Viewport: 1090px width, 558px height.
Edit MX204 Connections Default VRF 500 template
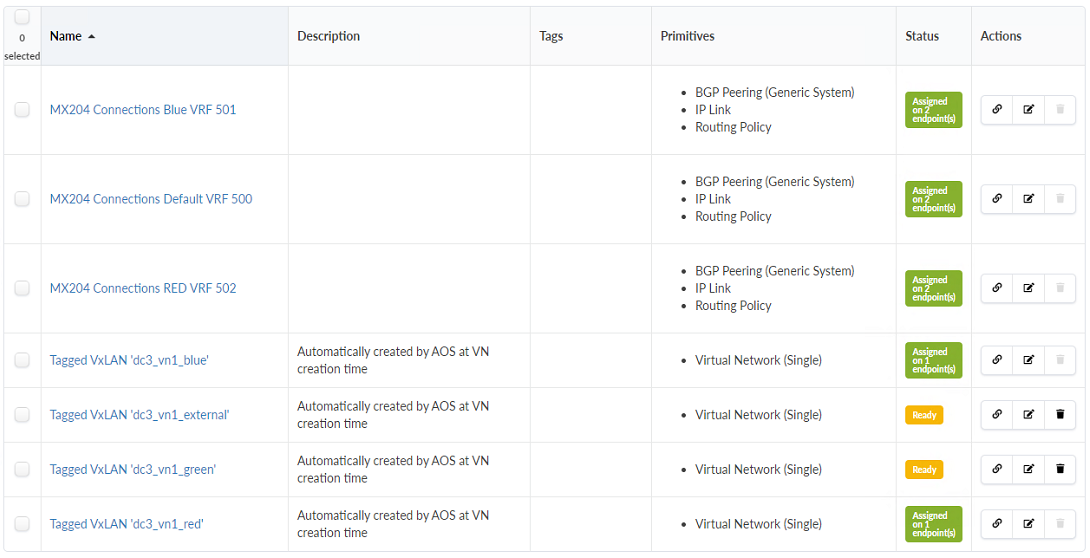[1028, 199]
